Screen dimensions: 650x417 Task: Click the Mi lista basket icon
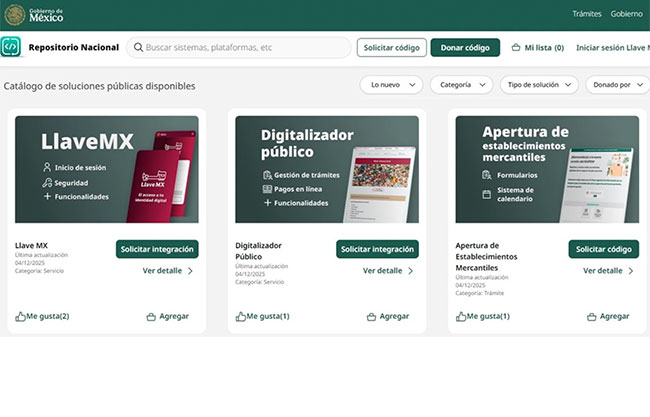pyautogui.click(x=516, y=47)
